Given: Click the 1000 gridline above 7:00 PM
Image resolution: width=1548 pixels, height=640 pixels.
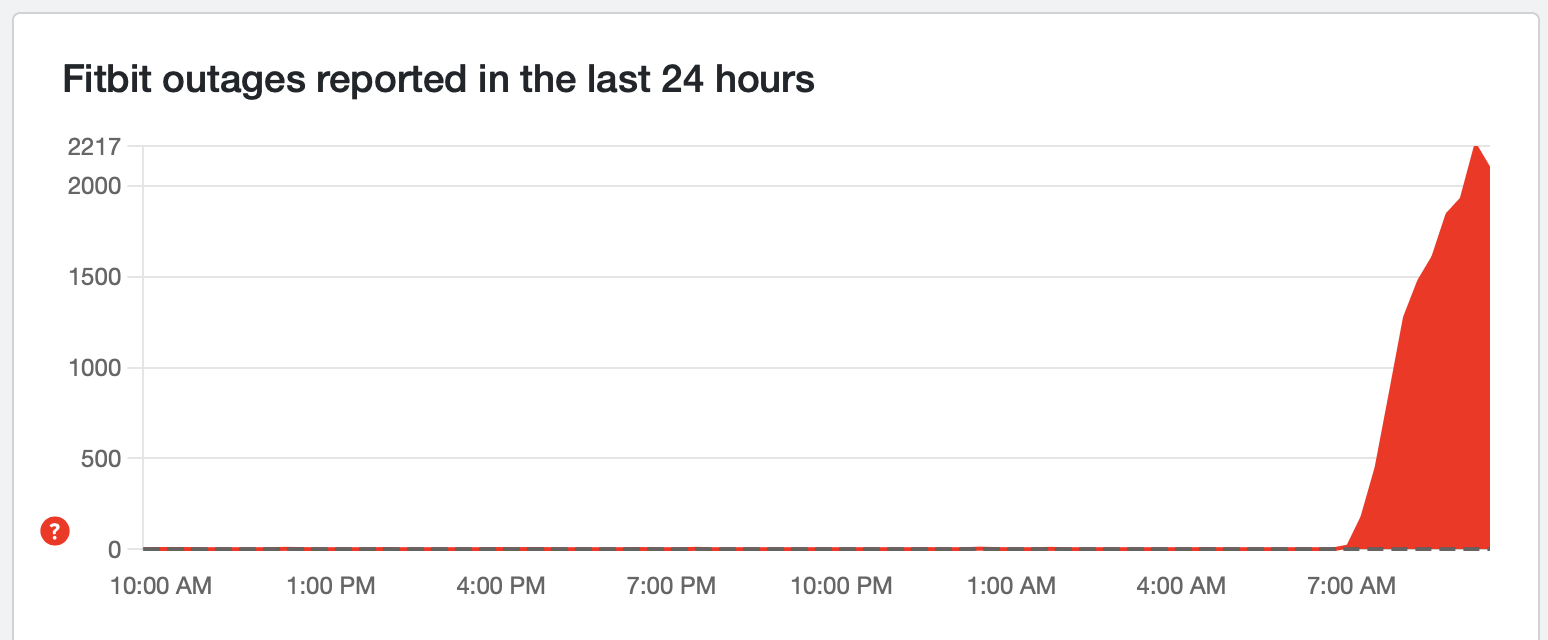Looking at the screenshot, I should point(671,368).
